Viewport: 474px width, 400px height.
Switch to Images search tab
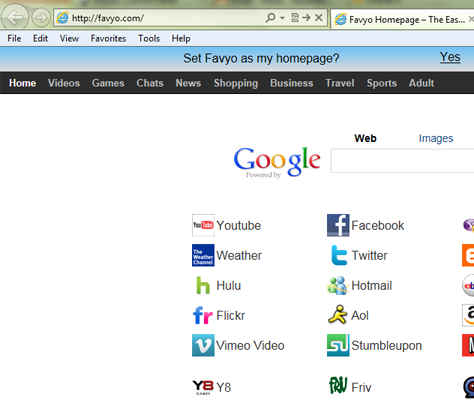[x=436, y=138]
